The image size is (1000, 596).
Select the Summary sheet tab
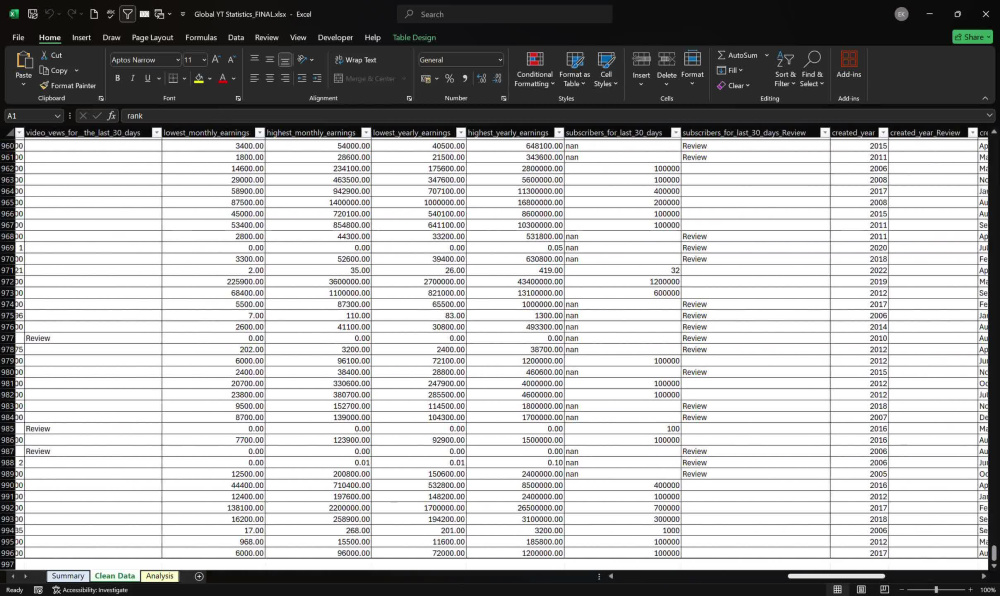pyautogui.click(x=68, y=576)
